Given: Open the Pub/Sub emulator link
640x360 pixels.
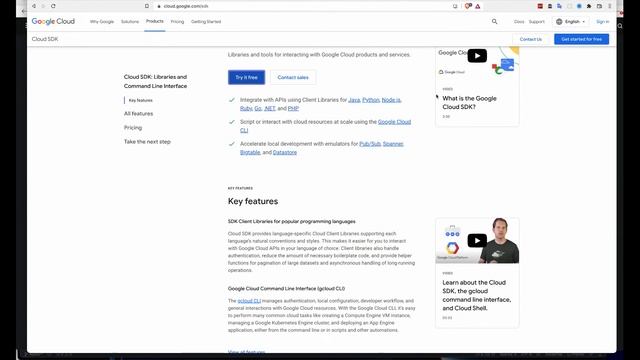Looking at the screenshot, I should [x=370, y=144].
